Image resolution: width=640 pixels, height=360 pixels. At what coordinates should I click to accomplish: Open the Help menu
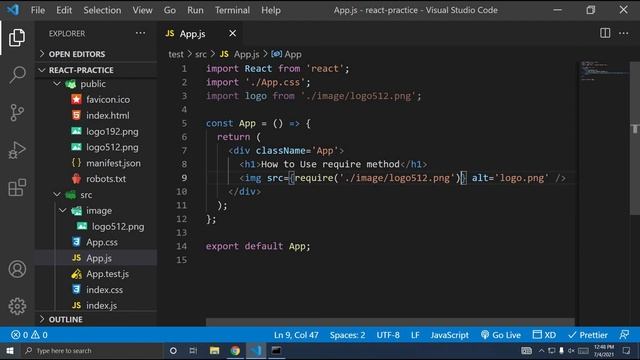point(271,10)
